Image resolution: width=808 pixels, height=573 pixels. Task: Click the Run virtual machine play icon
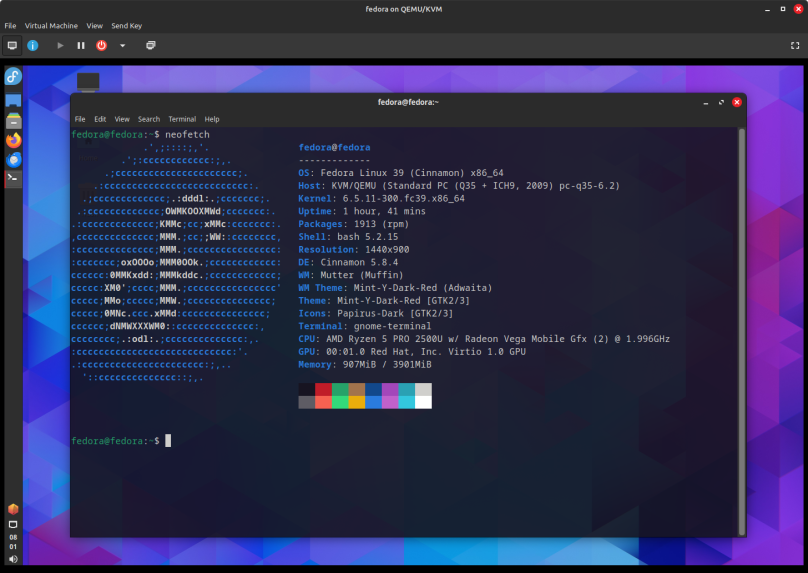click(60, 45)
